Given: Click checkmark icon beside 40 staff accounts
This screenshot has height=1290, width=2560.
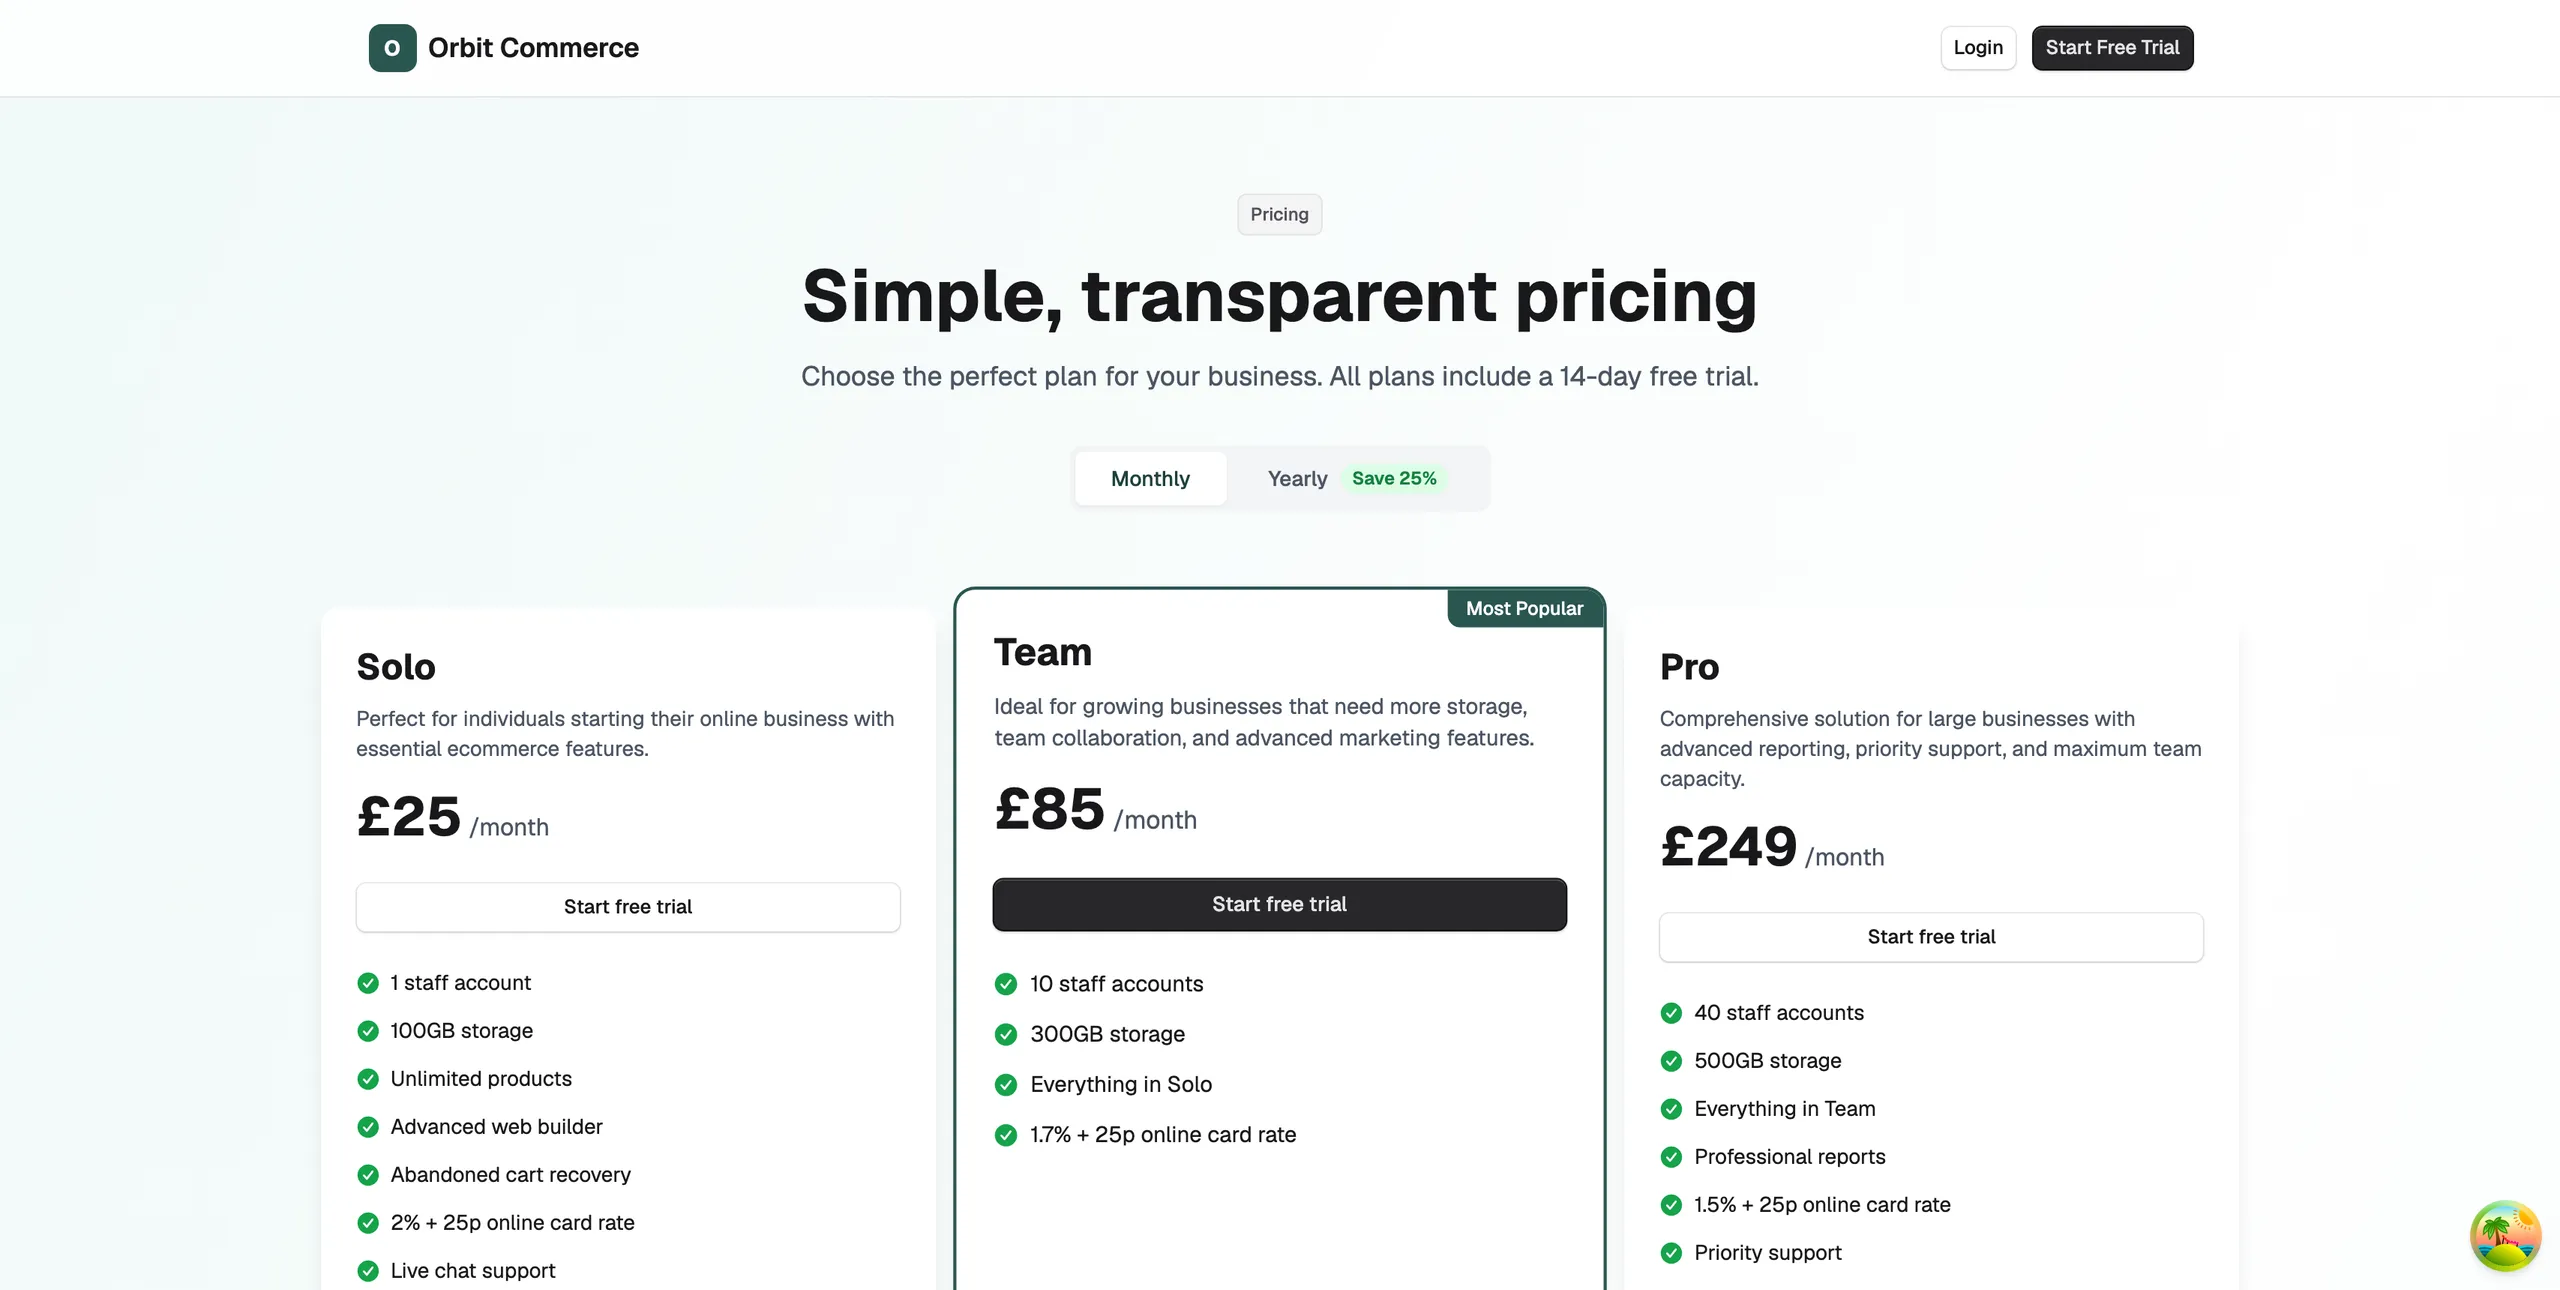Looking at the screenshot, I should [1671, 1013].
